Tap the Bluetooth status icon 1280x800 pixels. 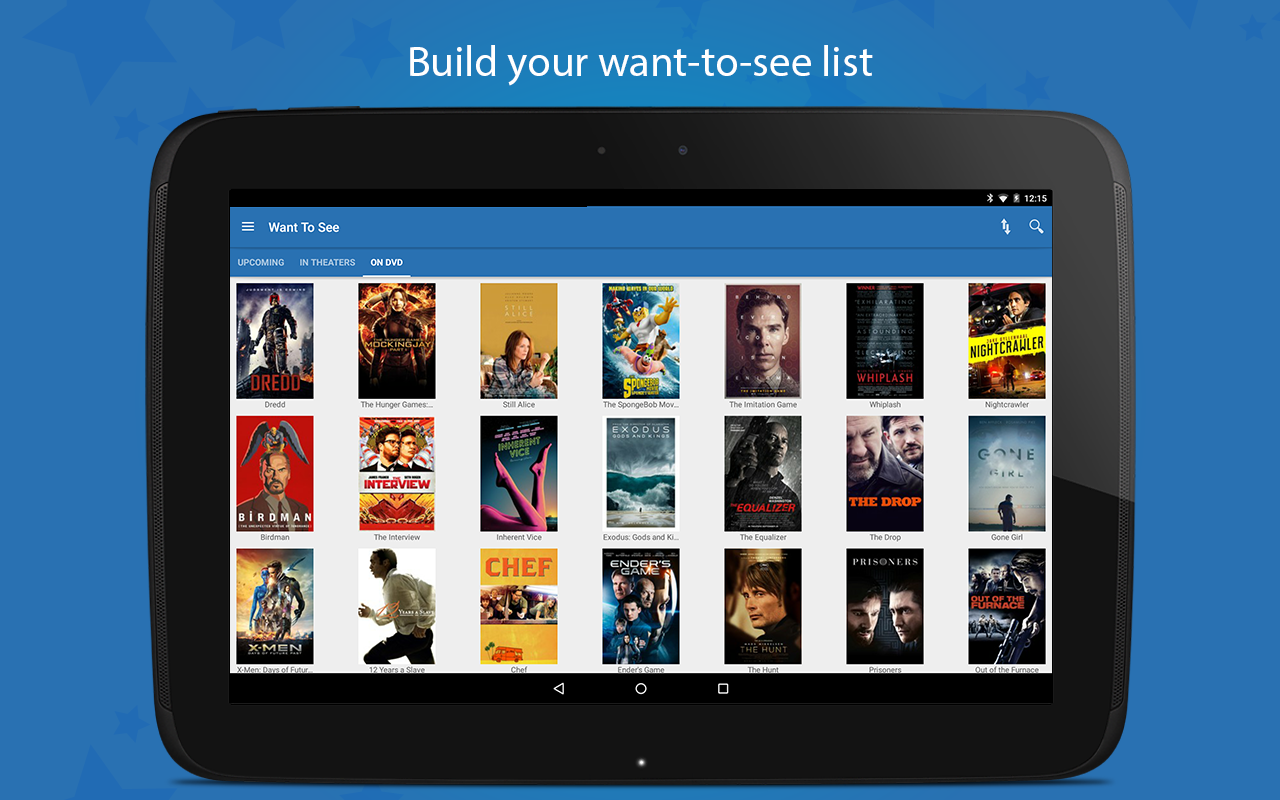(990, 198)
